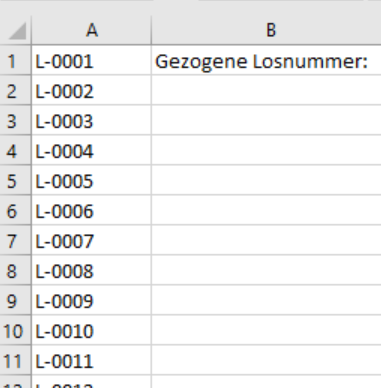Screen dimensions: 381x388
Task: Click cell containing L-0007
Action: 92,240
